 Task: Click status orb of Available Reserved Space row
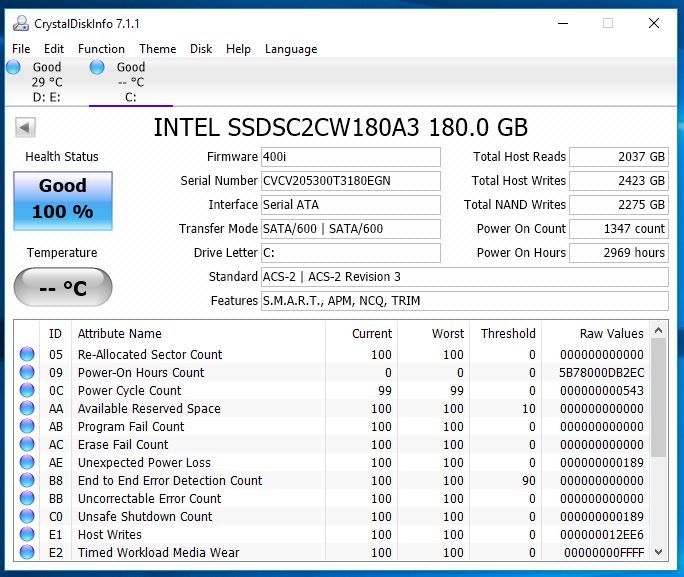click(27, 408)
